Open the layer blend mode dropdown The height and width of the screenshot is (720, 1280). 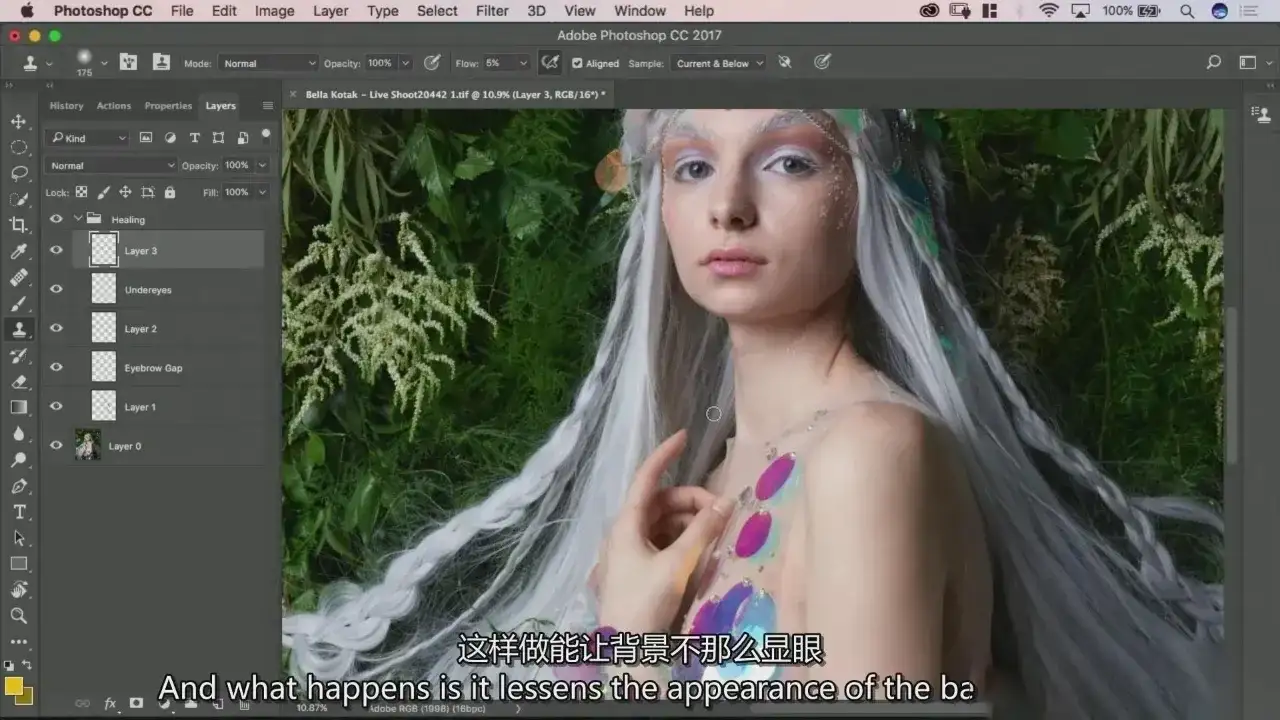point(112,165)
